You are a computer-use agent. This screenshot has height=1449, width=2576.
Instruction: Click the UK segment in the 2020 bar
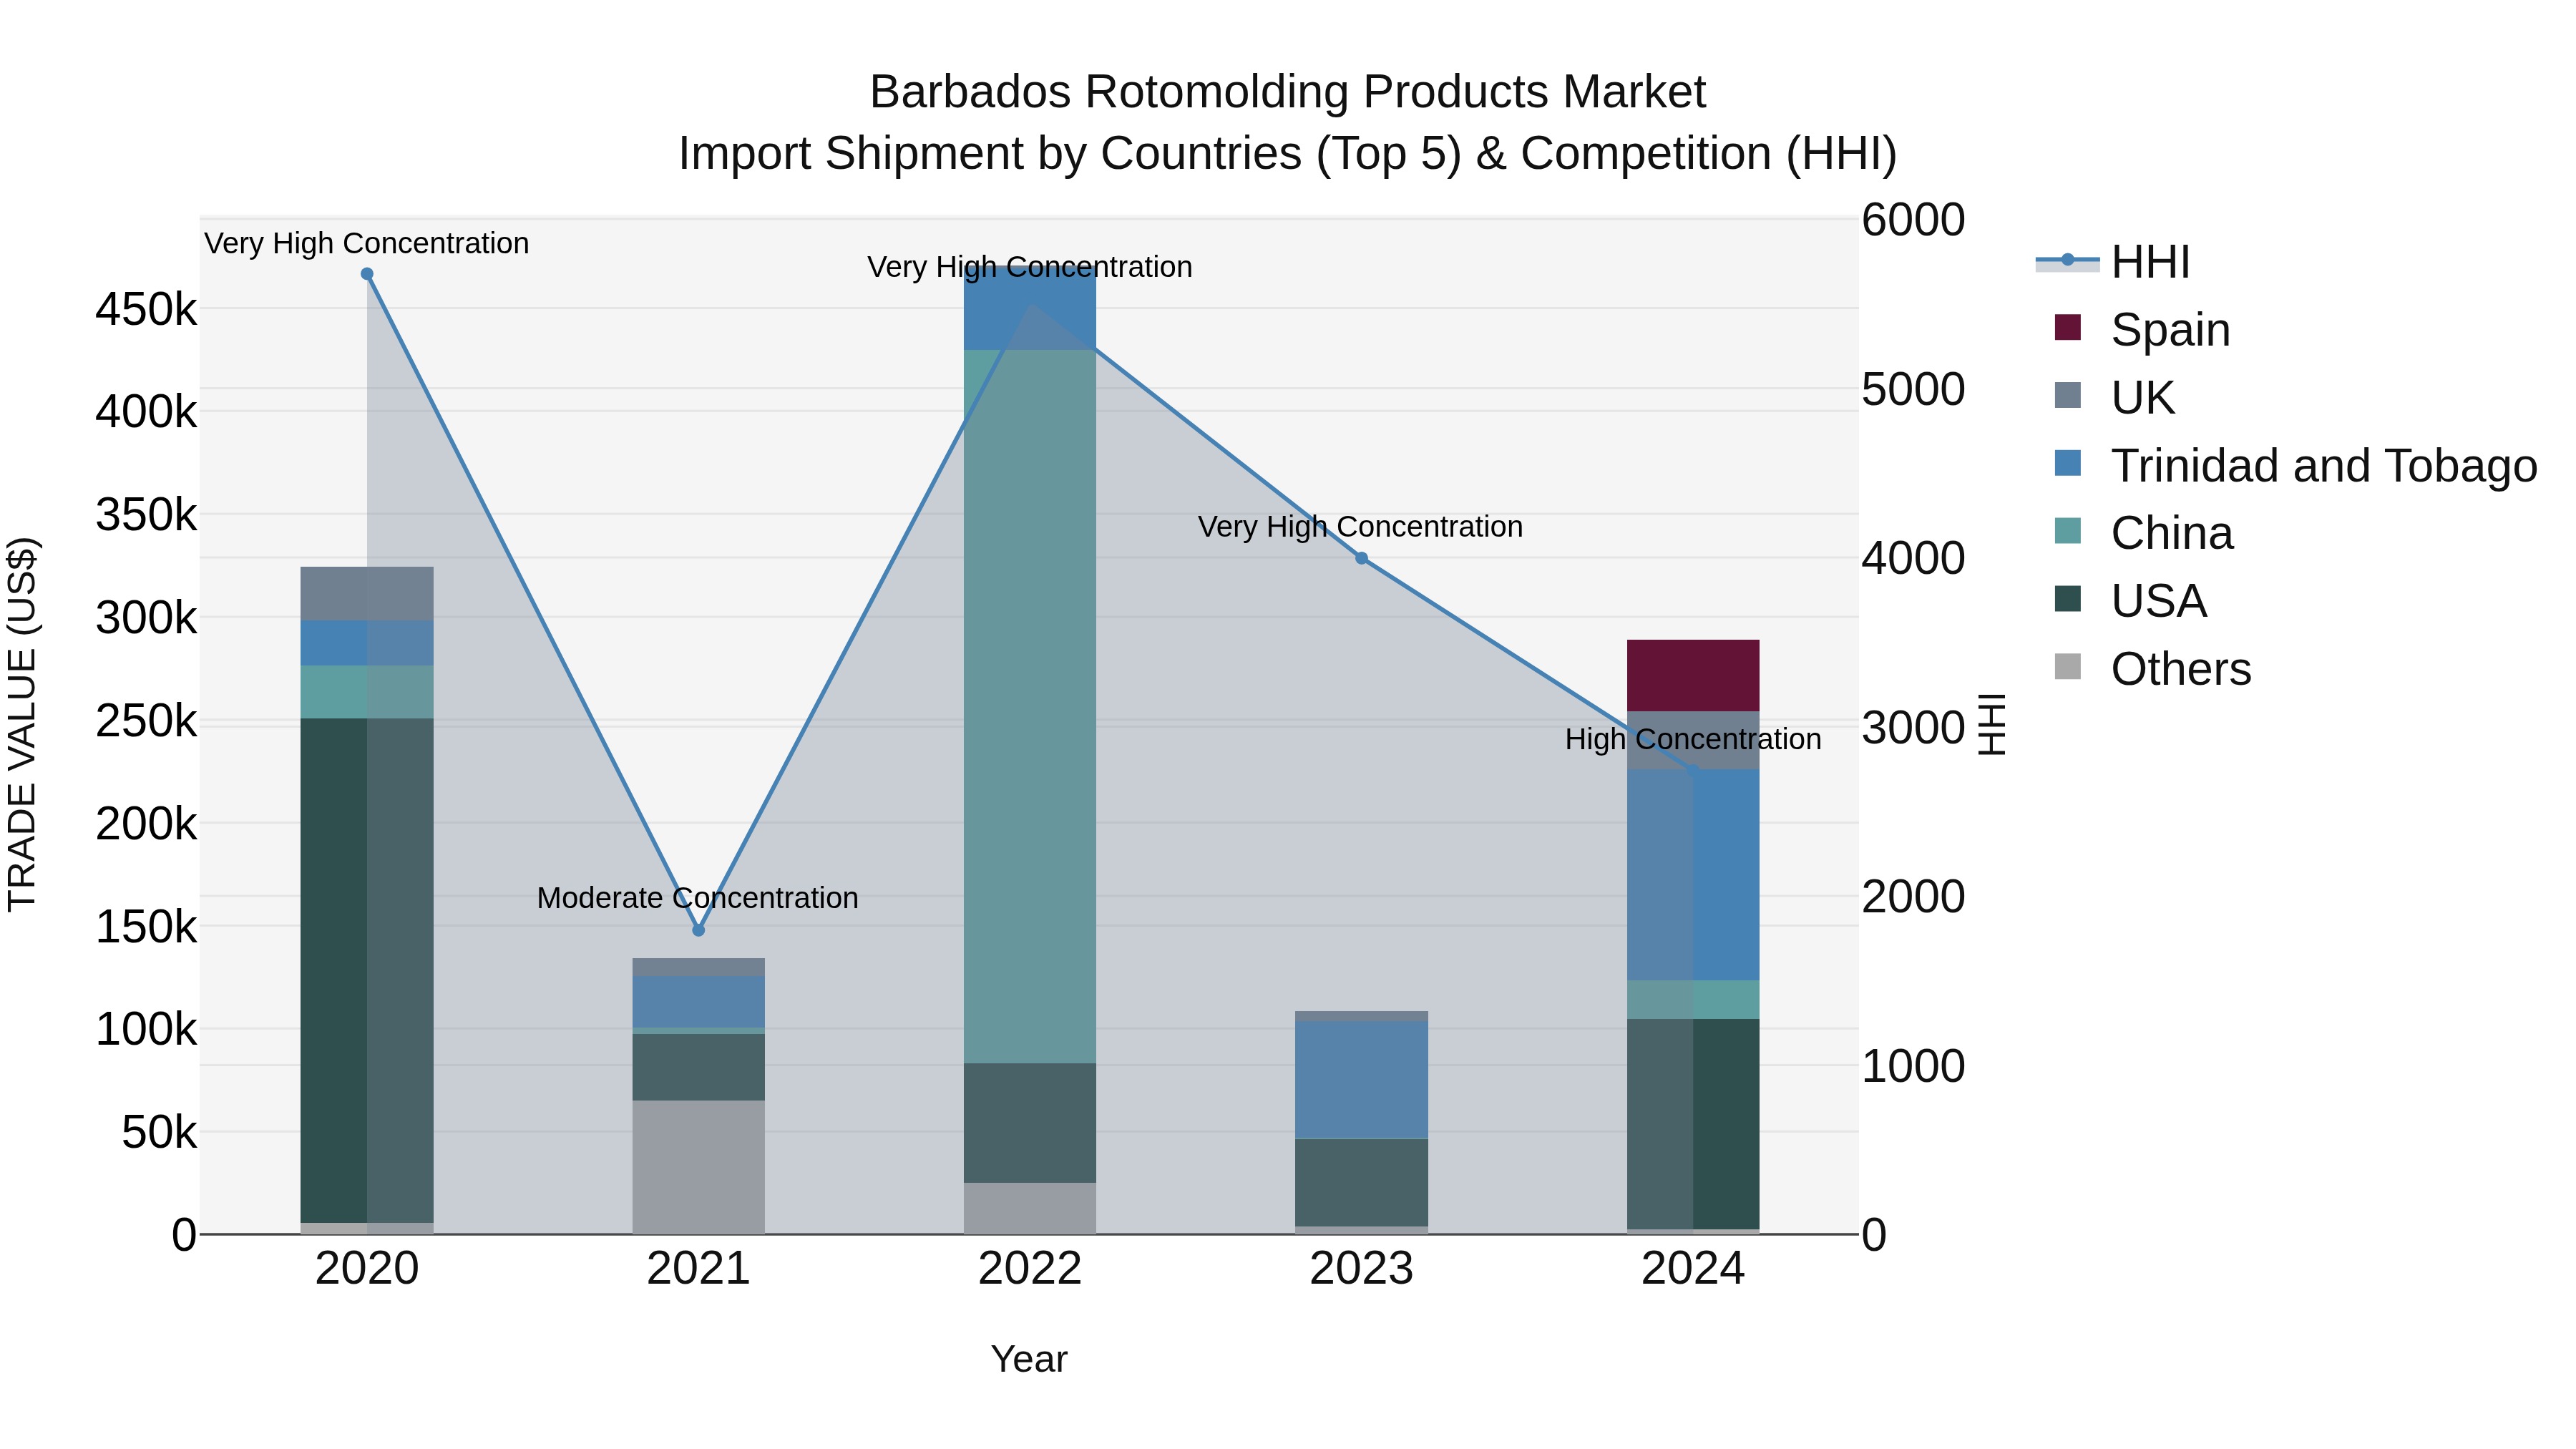click(x=367, y=594)
